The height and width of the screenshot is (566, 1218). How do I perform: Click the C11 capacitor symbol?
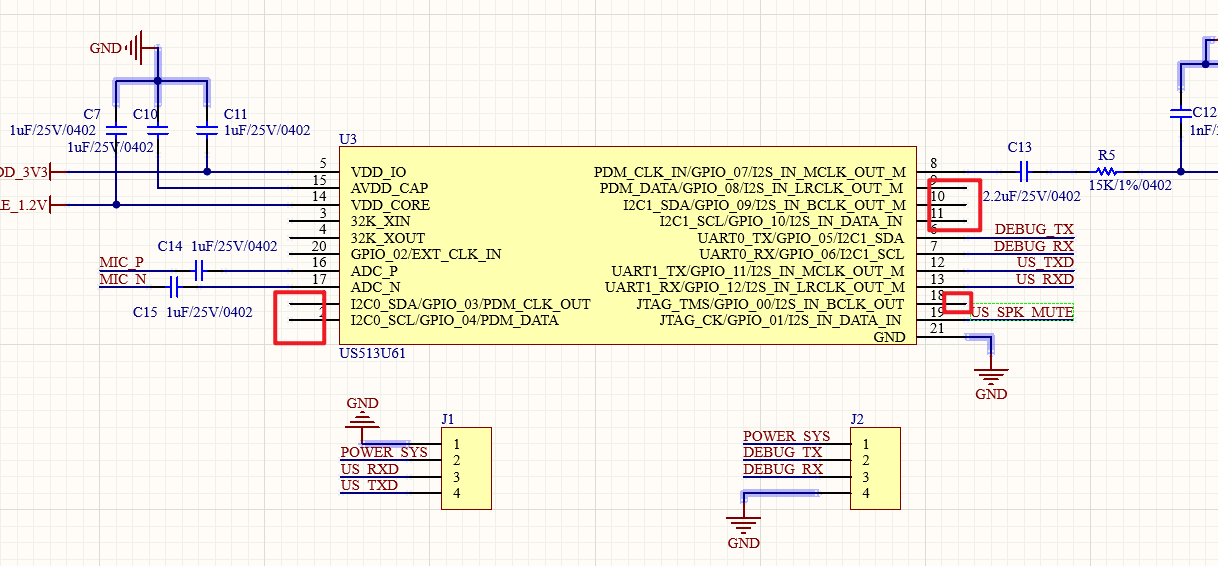click(x=207, y=130)
